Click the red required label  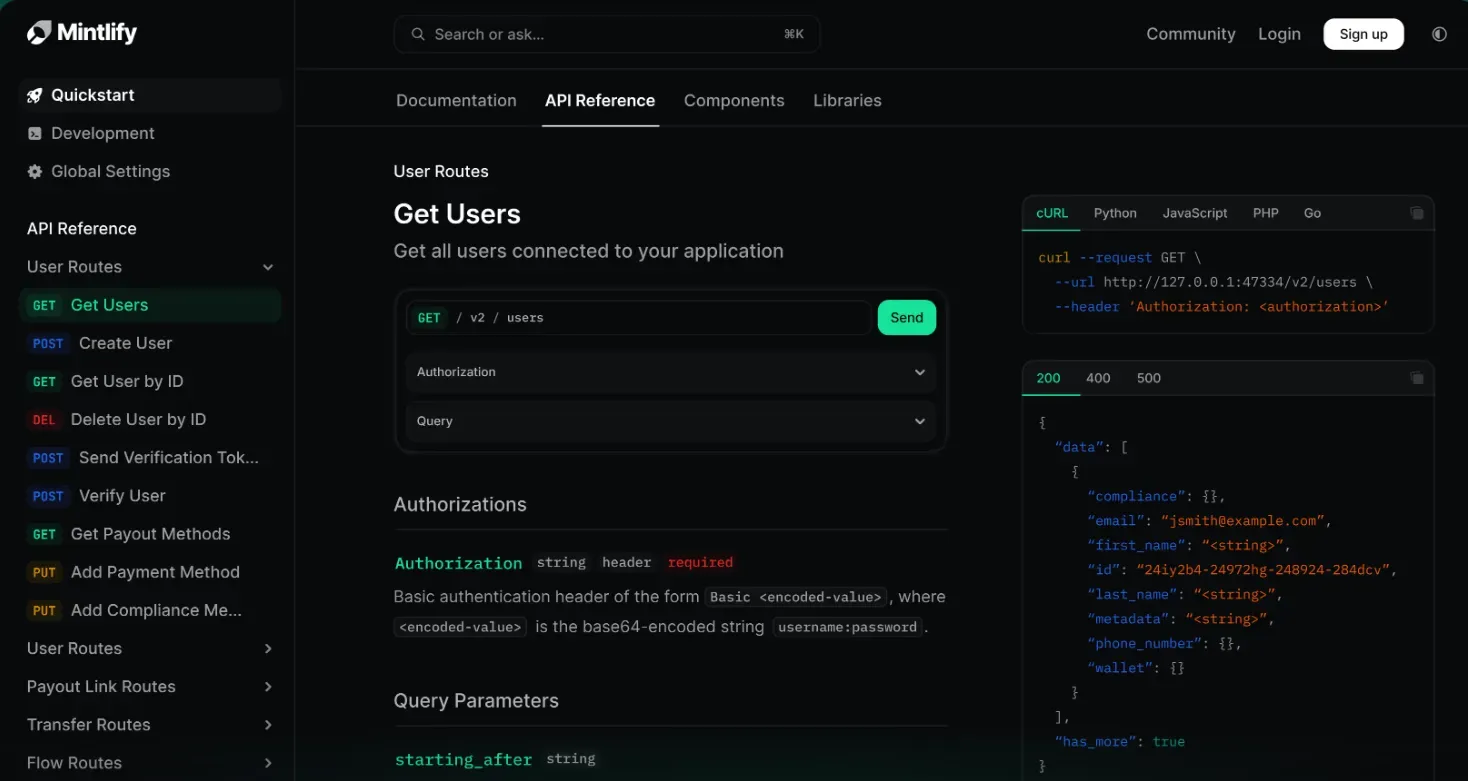(x=700, y=563)
